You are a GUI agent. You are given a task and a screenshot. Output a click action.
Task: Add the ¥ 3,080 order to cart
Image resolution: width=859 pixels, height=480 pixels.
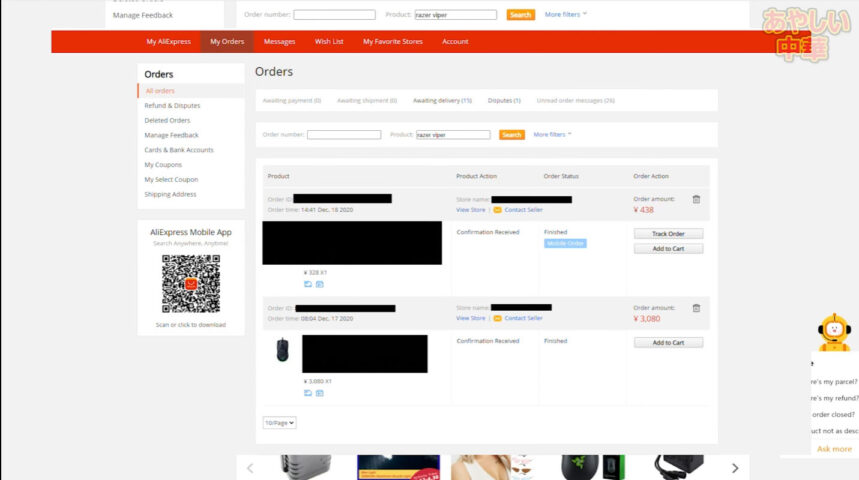pyautogui.click(x=668, y=342)
